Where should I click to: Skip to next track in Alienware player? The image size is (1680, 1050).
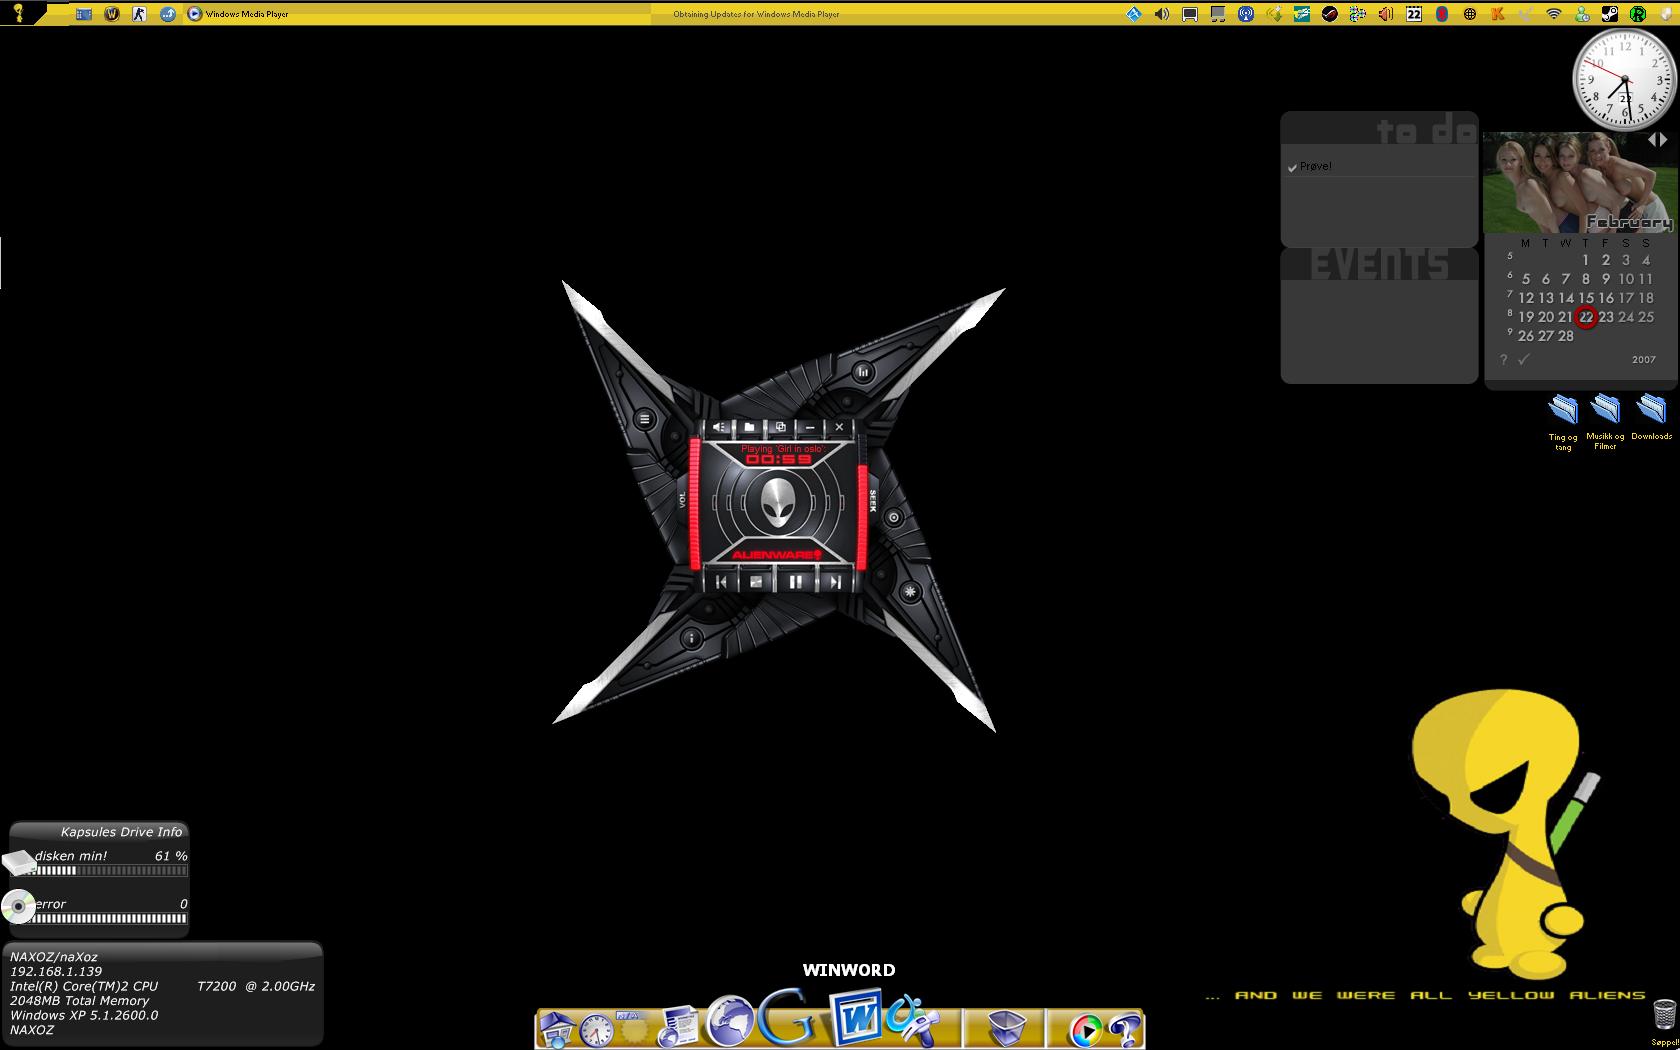tap(834, 581)
